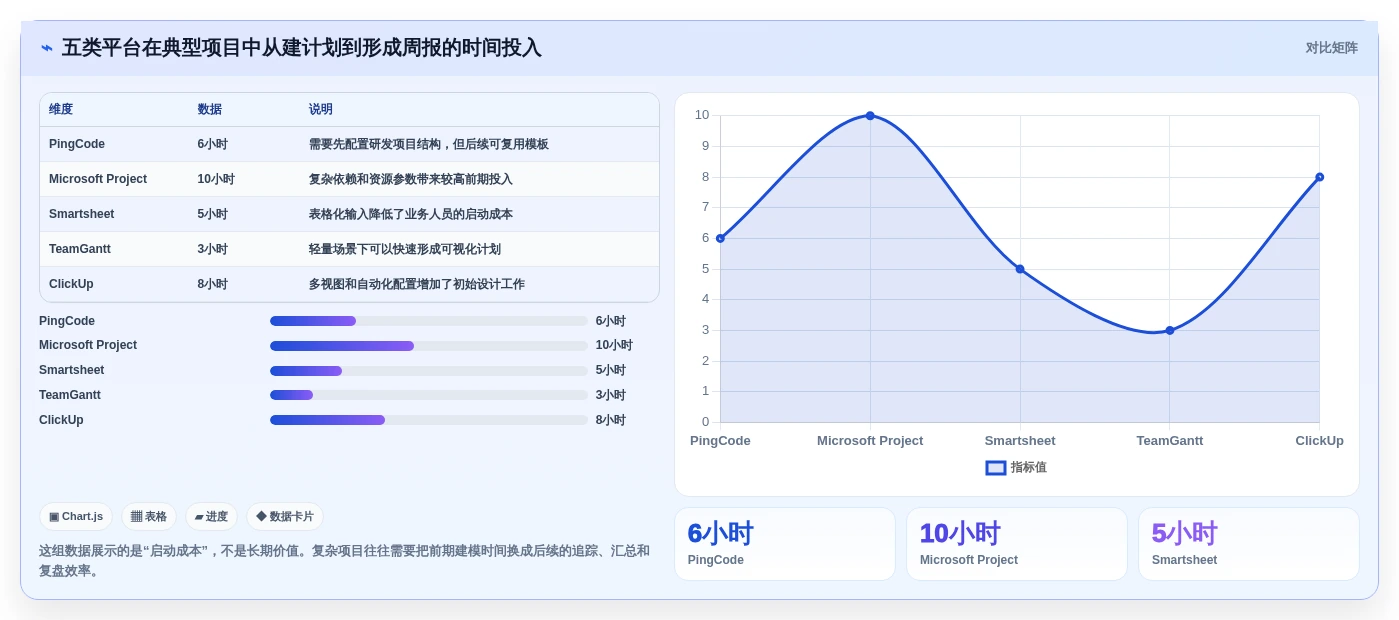Click the 10小时 table cell
This screenshot has width=1399, height=620.
216,179
